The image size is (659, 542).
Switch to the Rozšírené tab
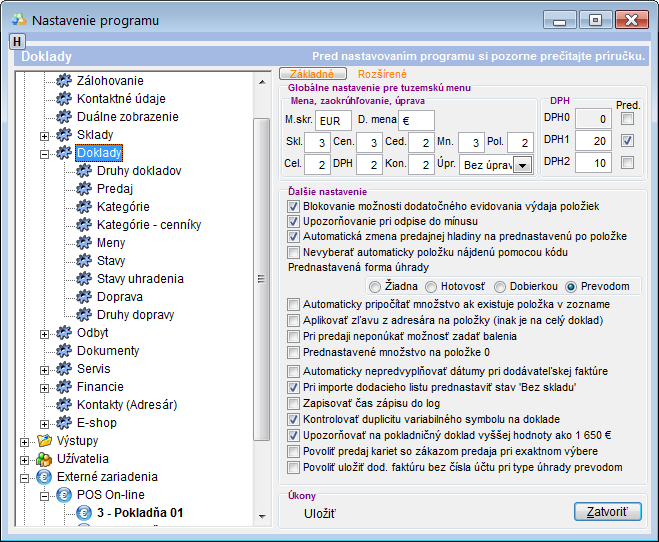click(x=384, y=73)
